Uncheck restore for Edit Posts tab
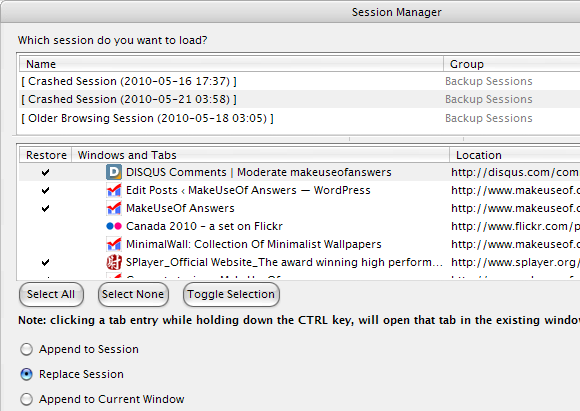This screenshot has height=411, width=580. tap(45, 191)
